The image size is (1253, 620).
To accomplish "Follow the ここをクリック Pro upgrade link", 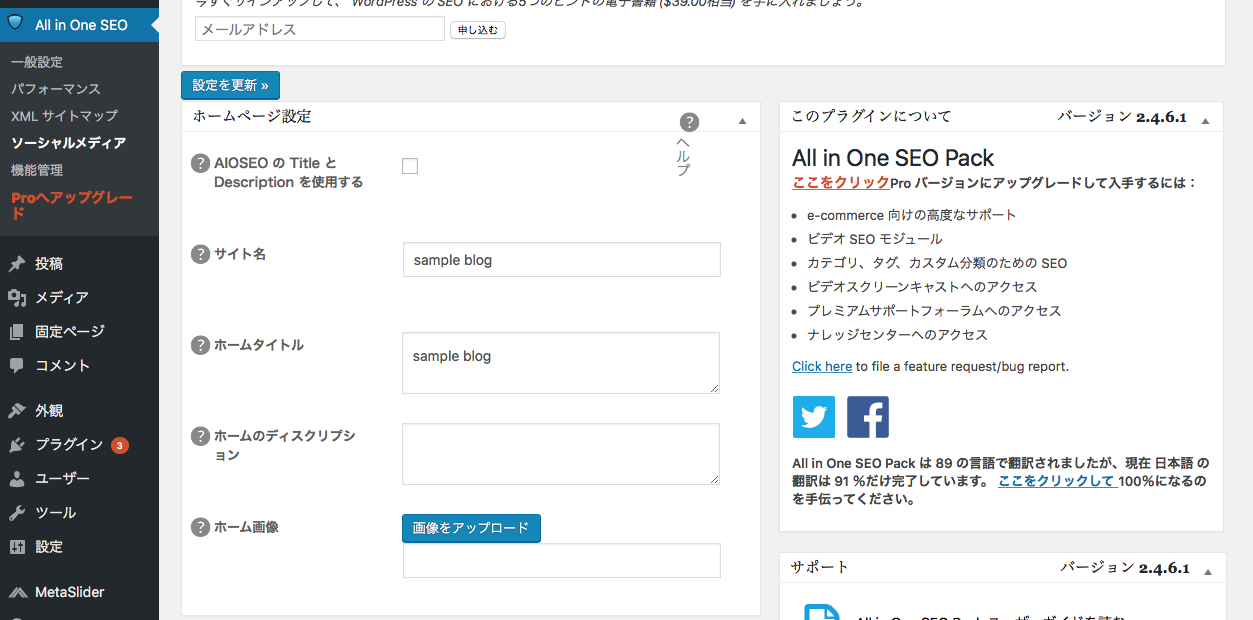I will point(840,183).
